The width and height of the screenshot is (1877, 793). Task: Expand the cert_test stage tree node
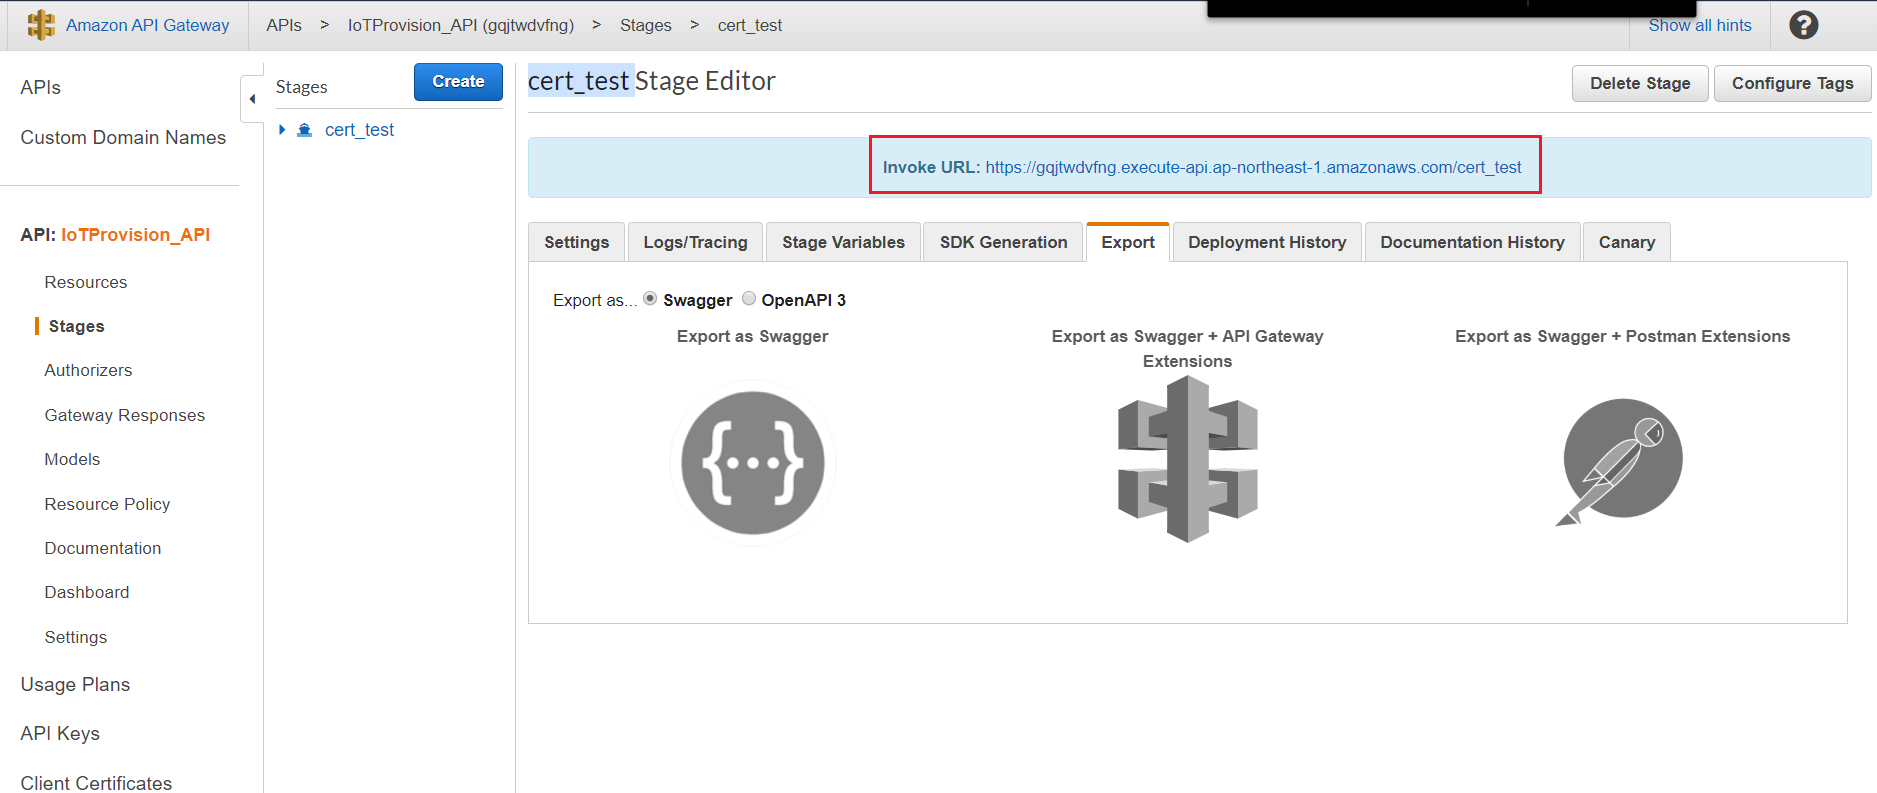click(x=282, y=130)
